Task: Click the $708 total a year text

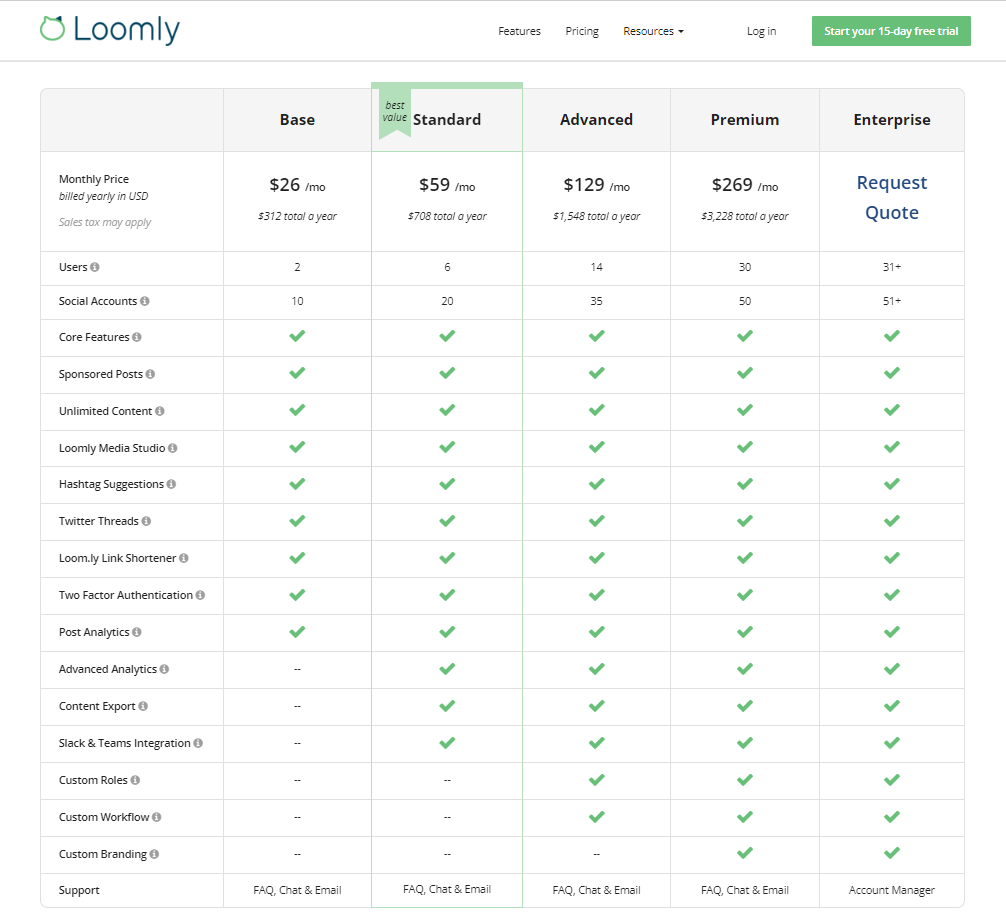Action: click(447, 216)
